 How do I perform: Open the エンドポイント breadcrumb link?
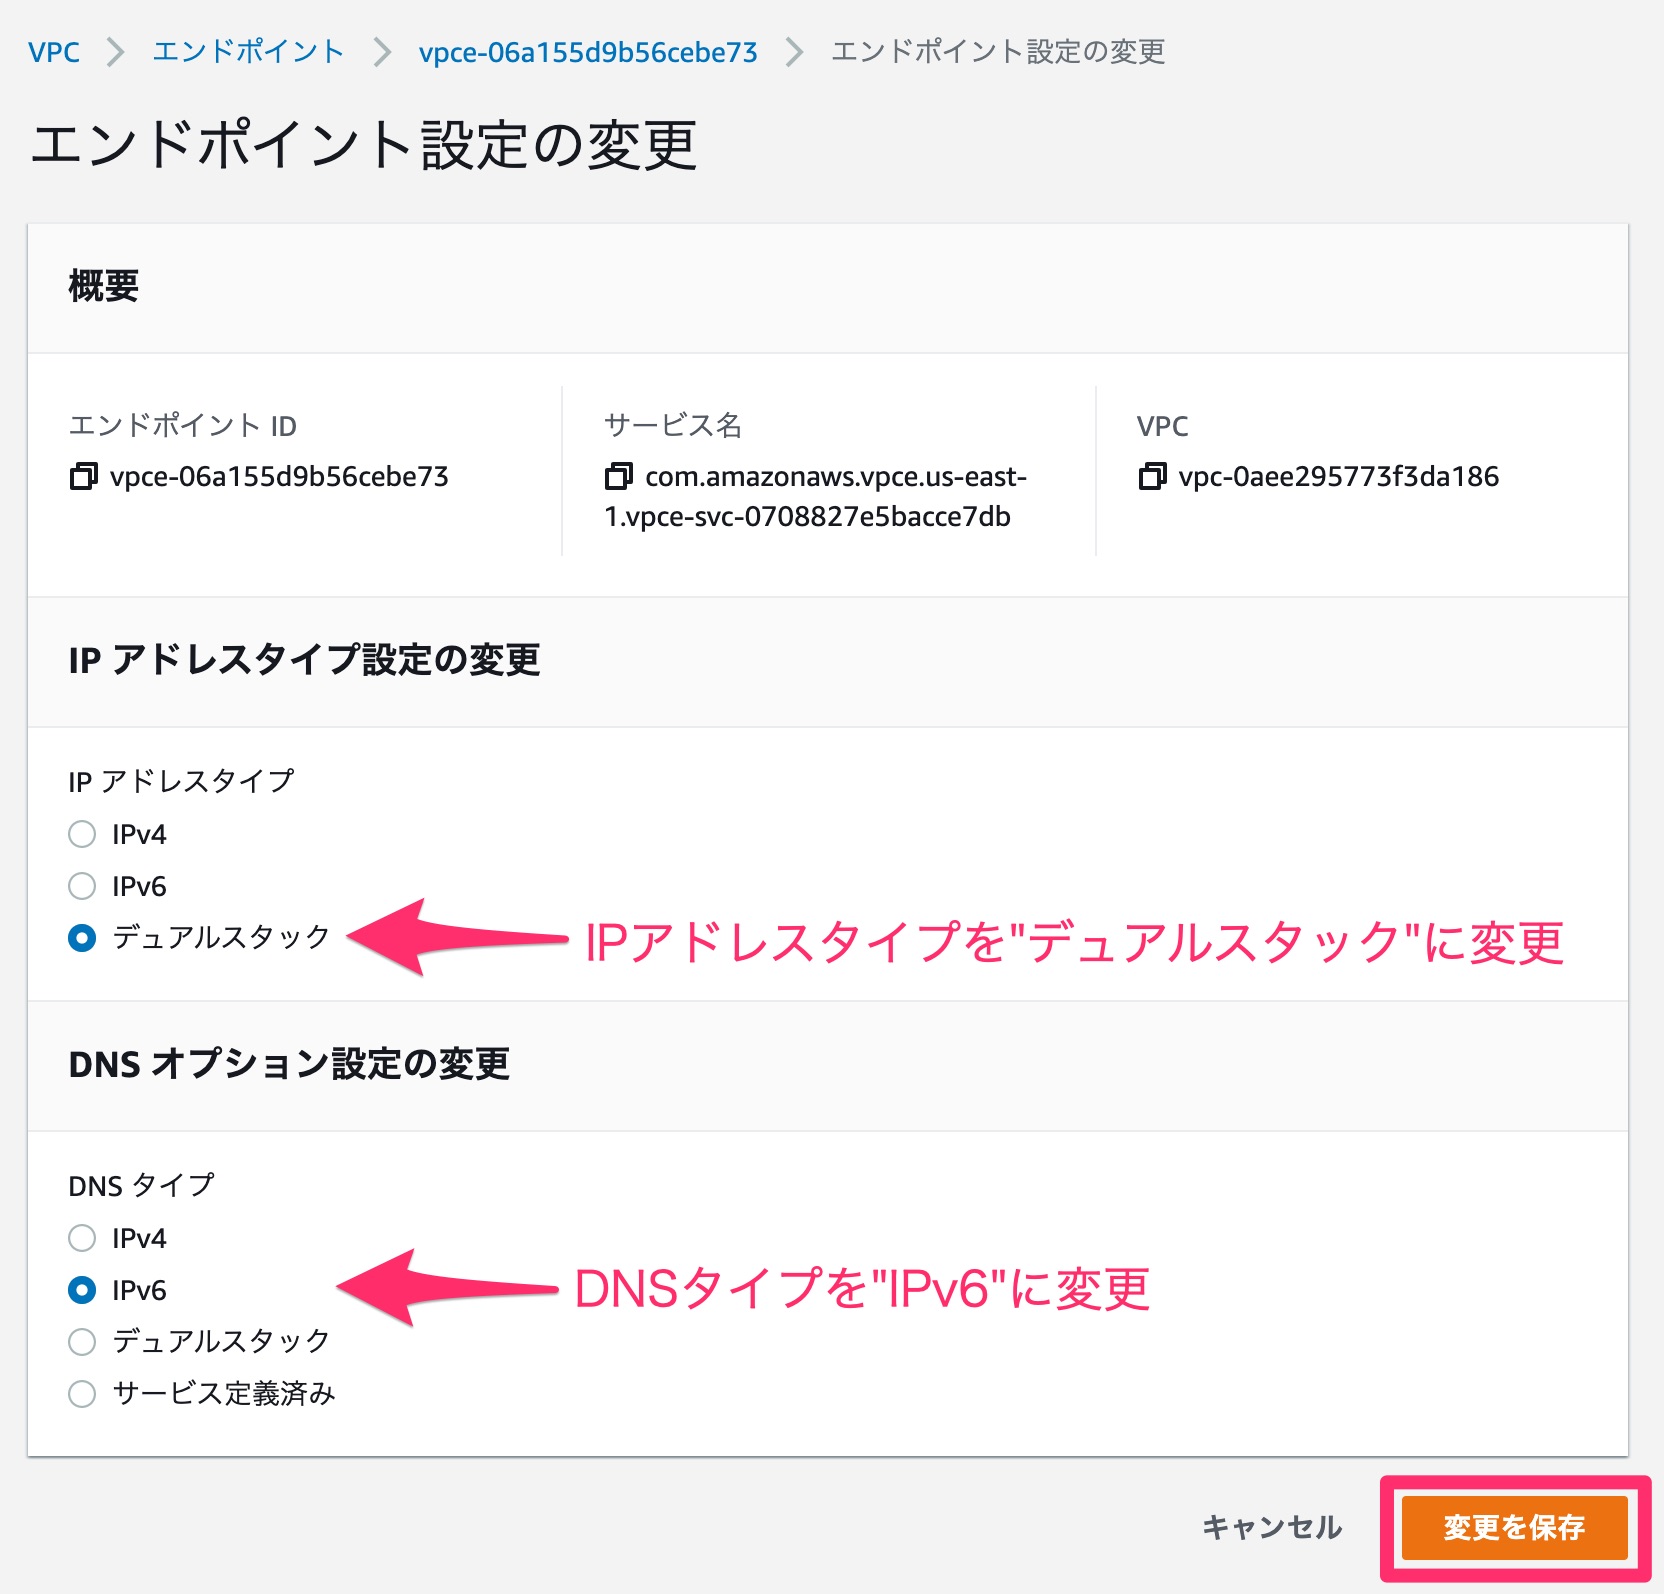point(246,52)
